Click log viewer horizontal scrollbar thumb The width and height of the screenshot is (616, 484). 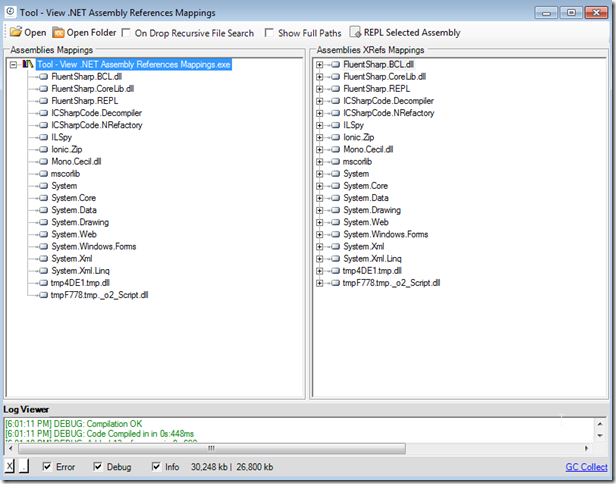pyautogui.click(x=212, y=448)
